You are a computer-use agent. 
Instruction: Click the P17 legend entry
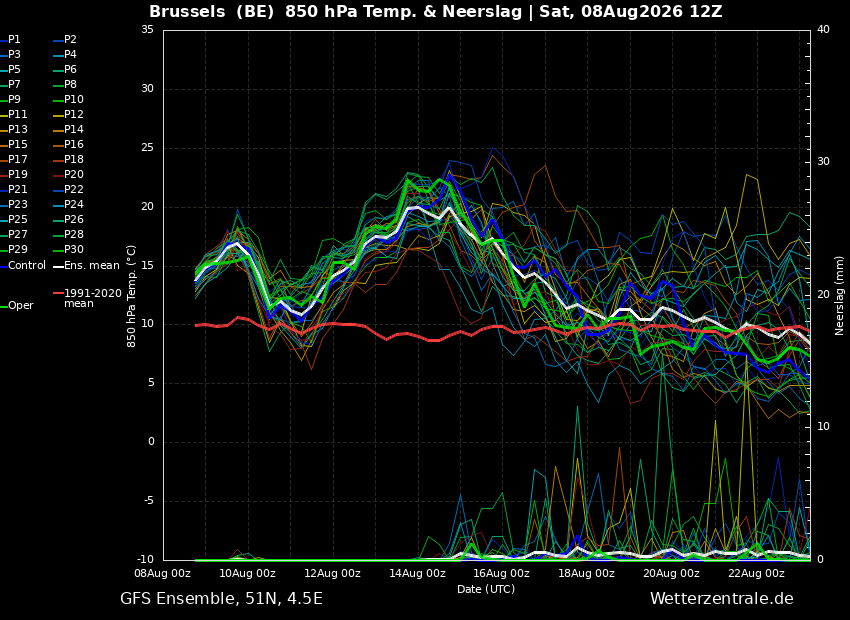pos(14,159)
